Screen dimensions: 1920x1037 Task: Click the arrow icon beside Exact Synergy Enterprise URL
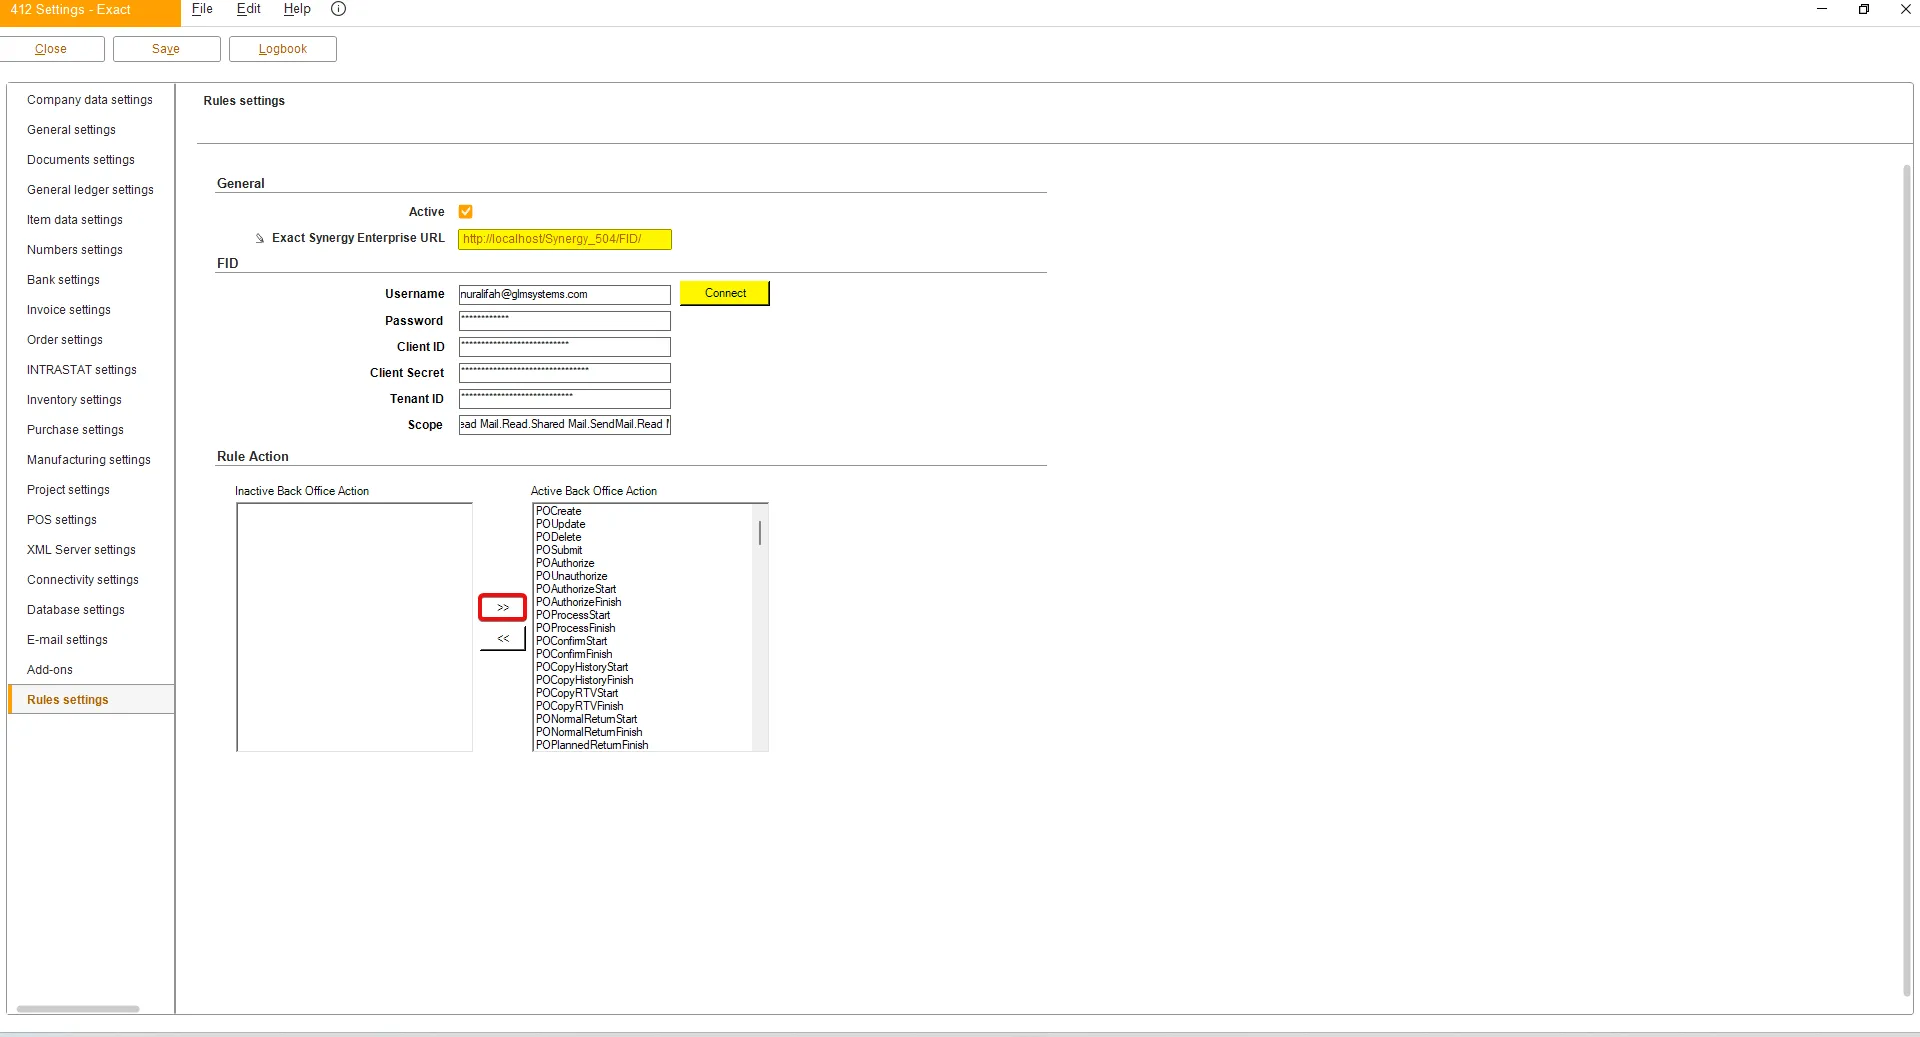[260, 239]
